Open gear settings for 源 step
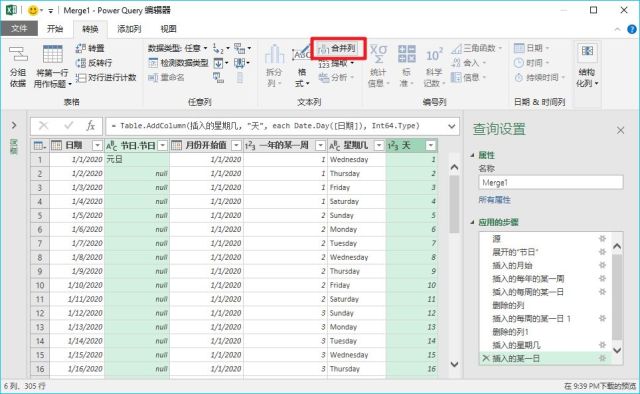640x394 pixels. tap(602, 239)
